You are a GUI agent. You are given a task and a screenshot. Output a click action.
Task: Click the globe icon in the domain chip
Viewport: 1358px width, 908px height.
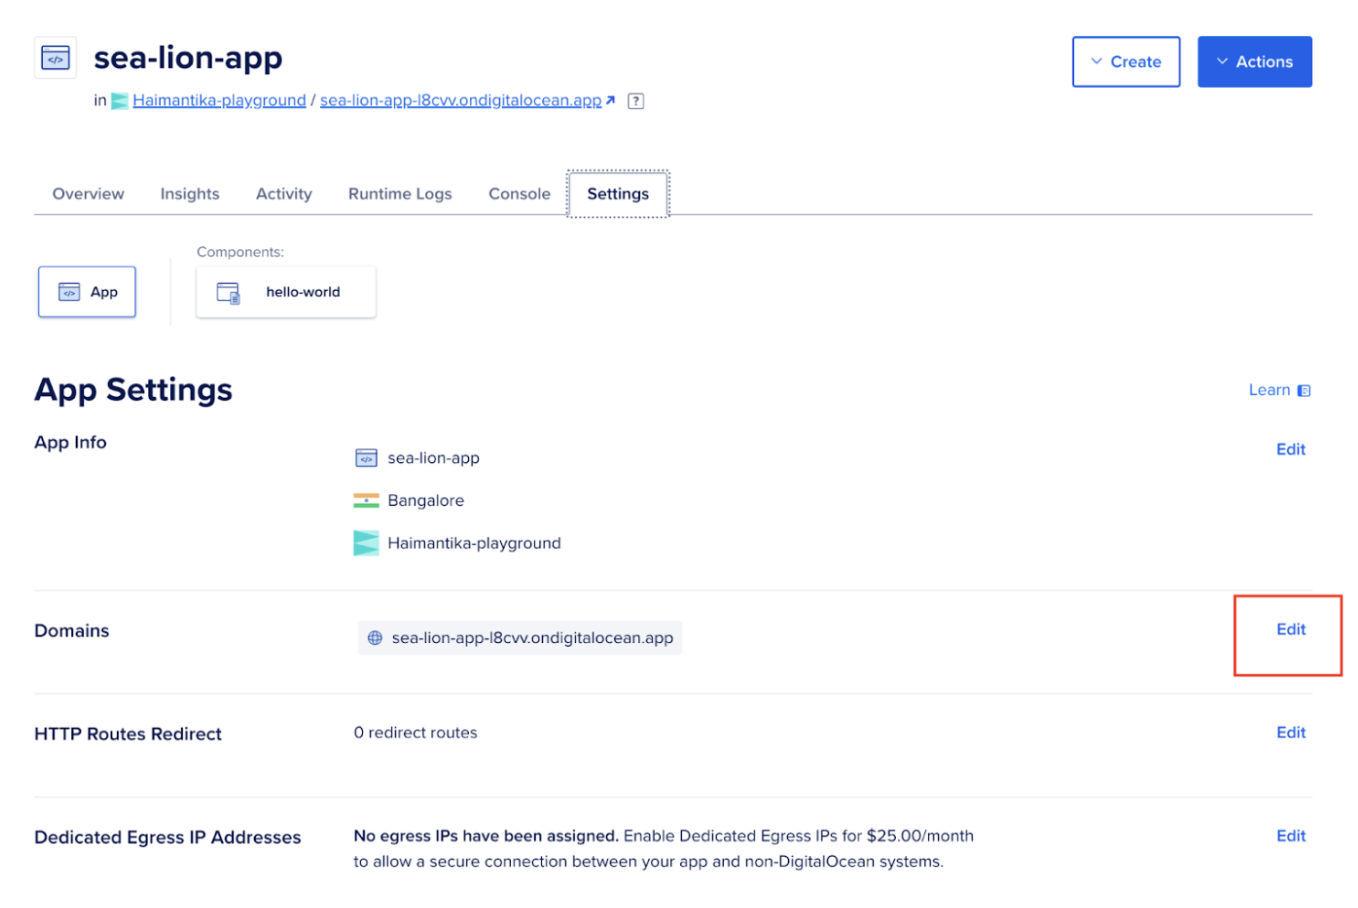pyautogui.click(x=375, y=638)
